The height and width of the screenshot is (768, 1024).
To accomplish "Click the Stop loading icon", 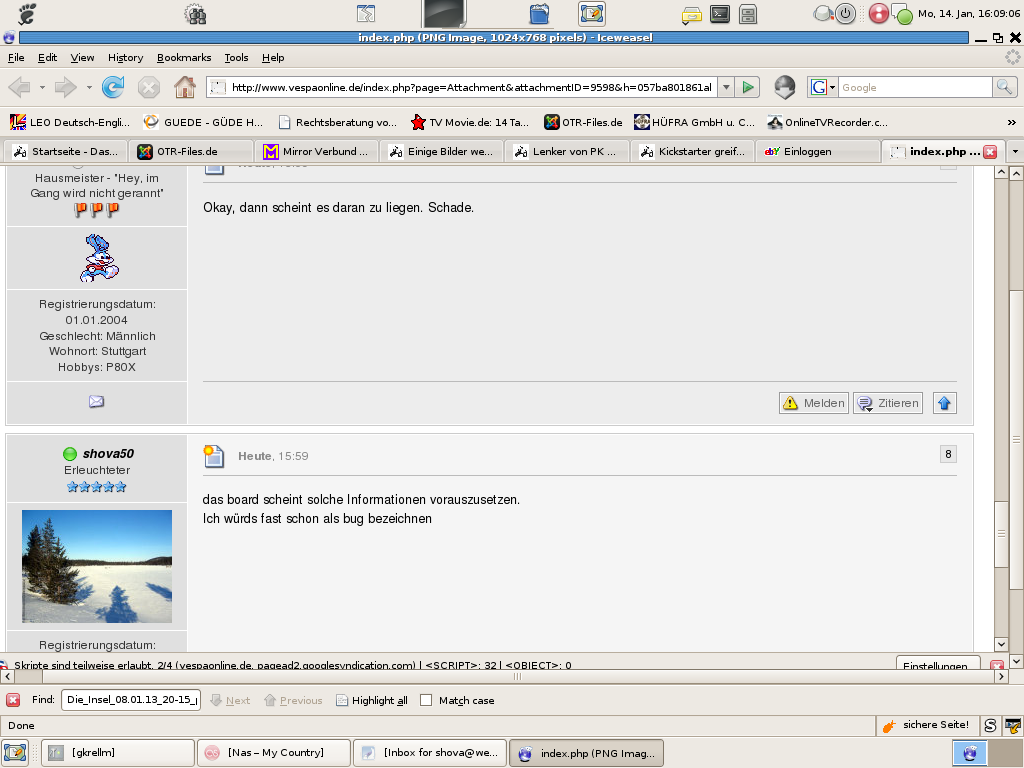I will pyautogui.click(x=149, y=88).
